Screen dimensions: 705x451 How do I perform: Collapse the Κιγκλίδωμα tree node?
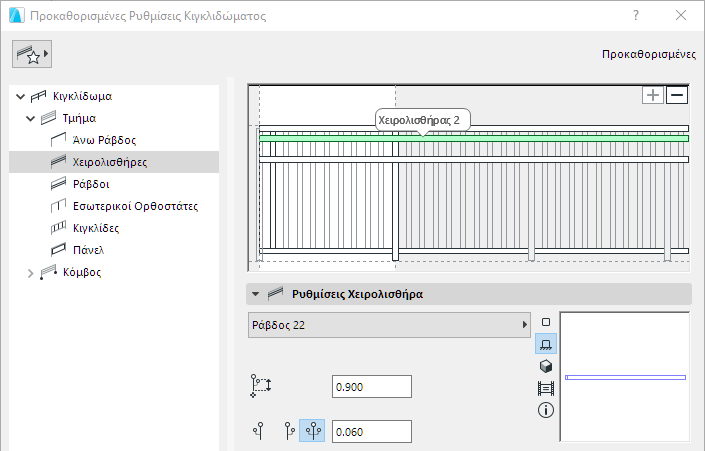click(x=20, y=97)
